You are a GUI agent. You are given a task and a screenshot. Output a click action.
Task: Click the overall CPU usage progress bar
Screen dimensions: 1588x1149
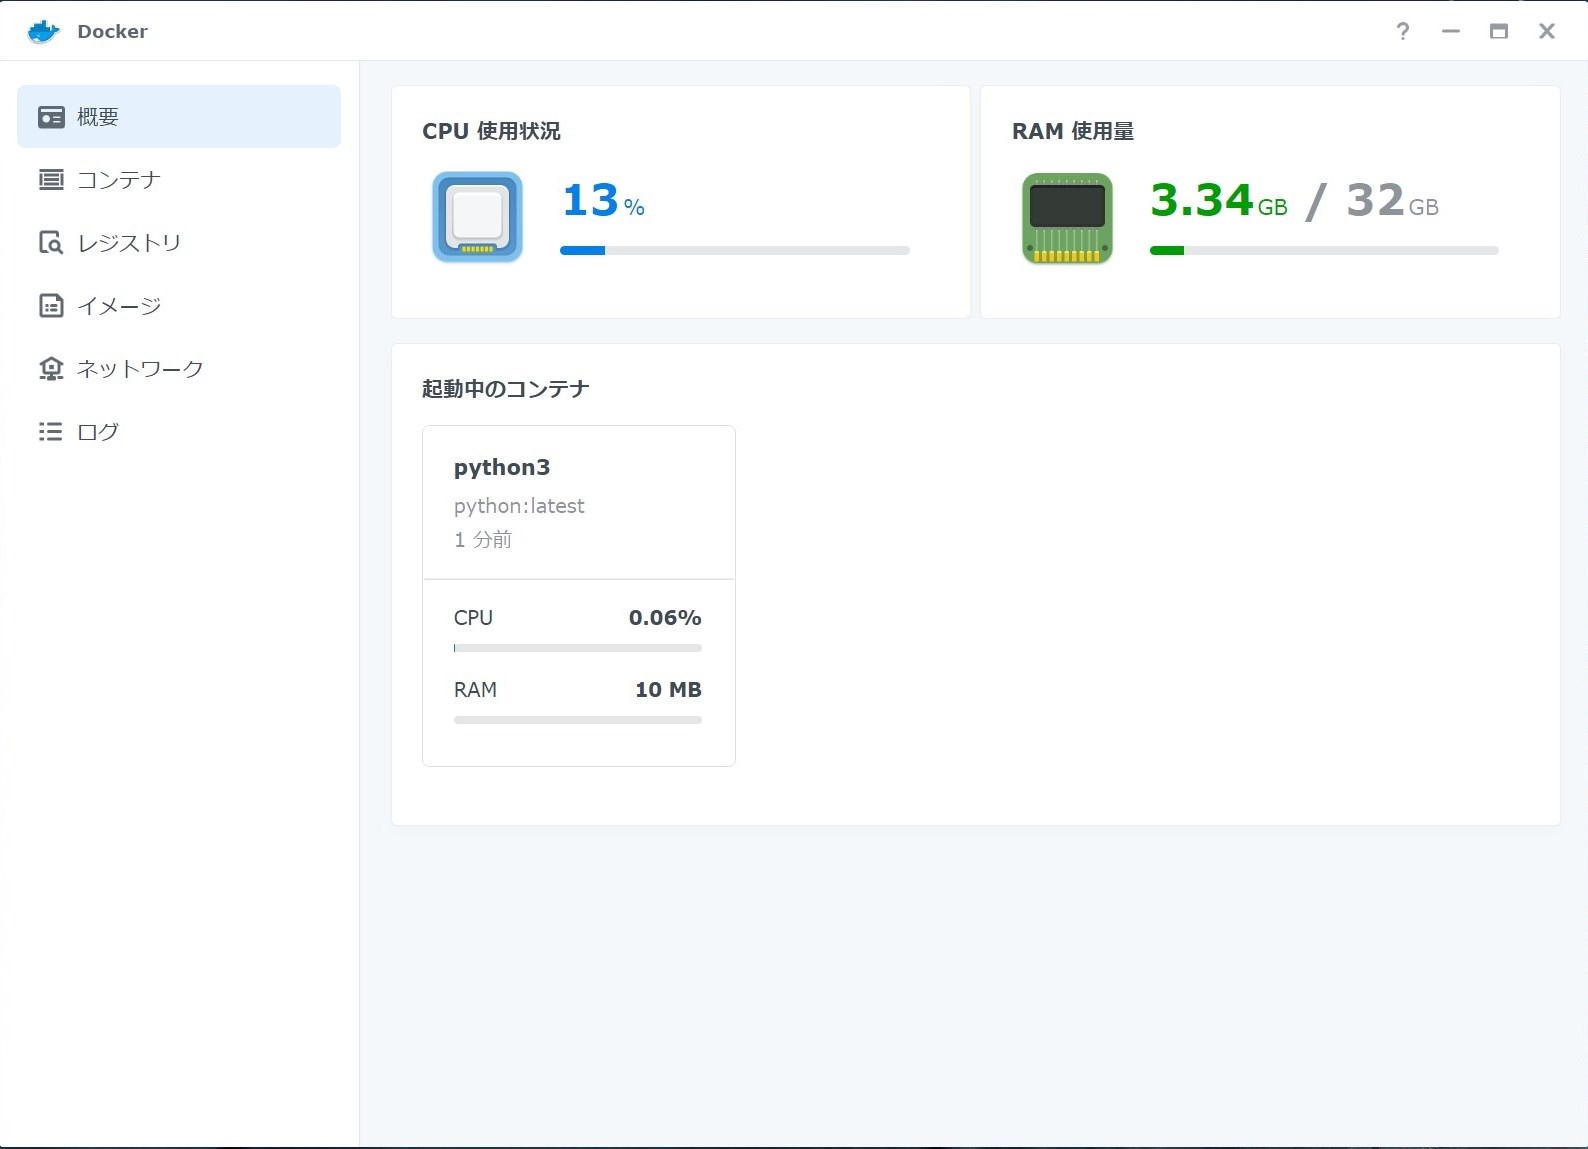(x=735, y=250)
